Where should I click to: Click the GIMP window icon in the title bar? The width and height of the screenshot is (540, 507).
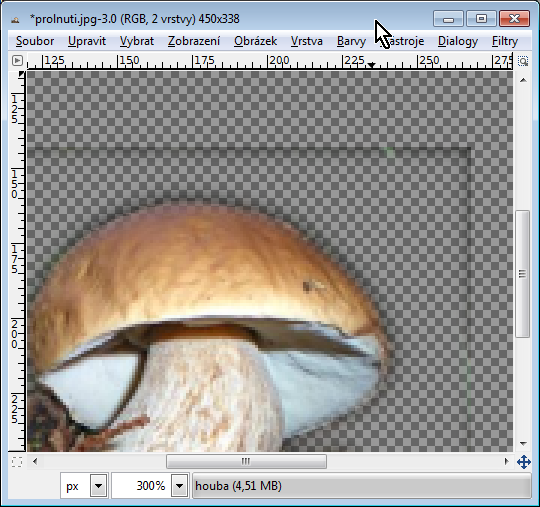point(15,20)
